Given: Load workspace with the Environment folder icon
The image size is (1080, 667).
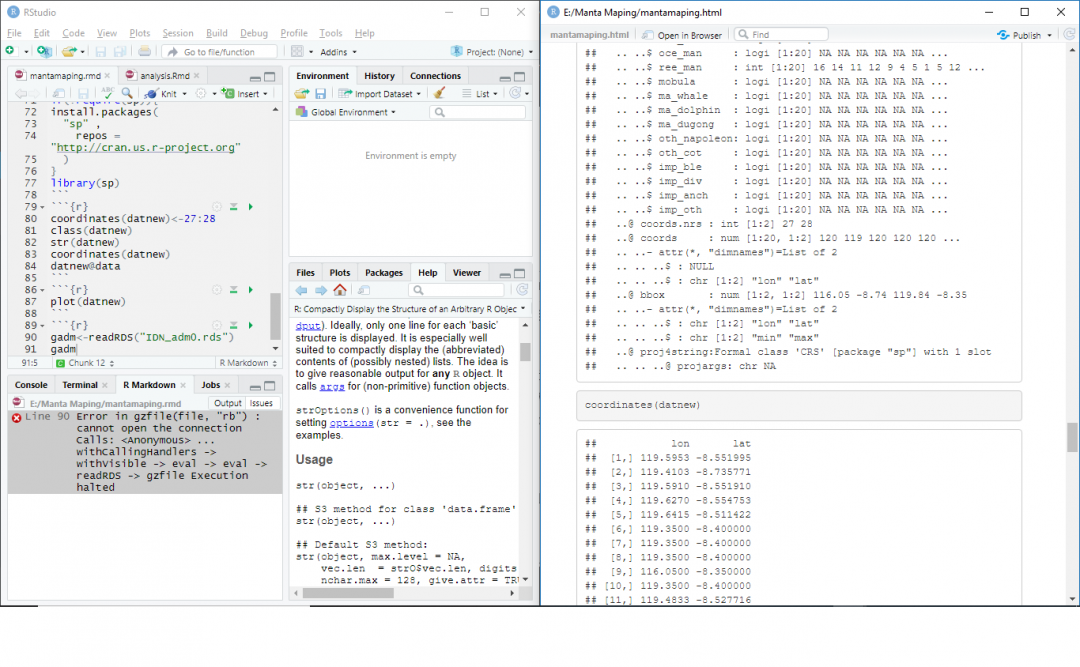Looking at the screenshot, I should (x=302, y=93).
